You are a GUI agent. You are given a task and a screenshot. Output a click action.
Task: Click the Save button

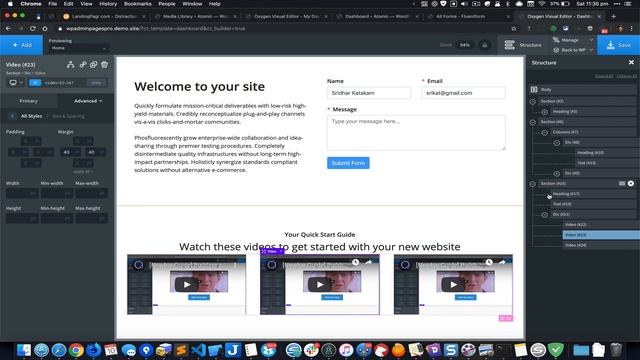pyautogui.click(x=619, y=45)
